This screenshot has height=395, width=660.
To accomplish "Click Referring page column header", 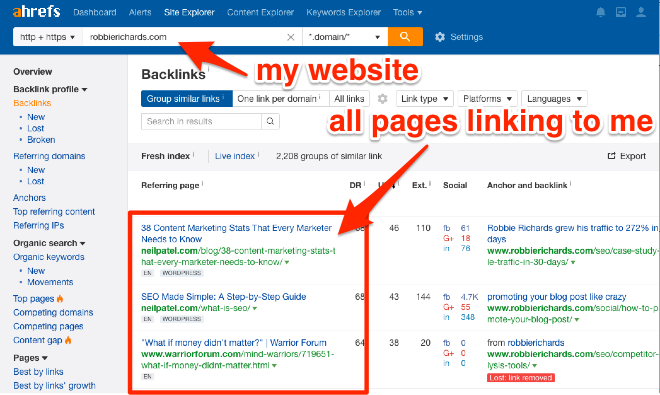I will 170,185.
